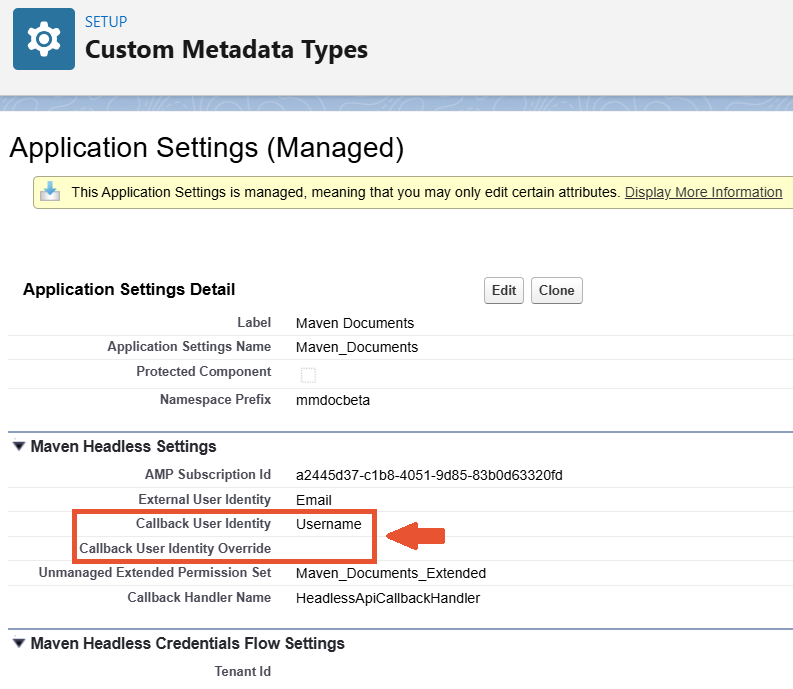Open the Display More Information link

click(703, 192)
